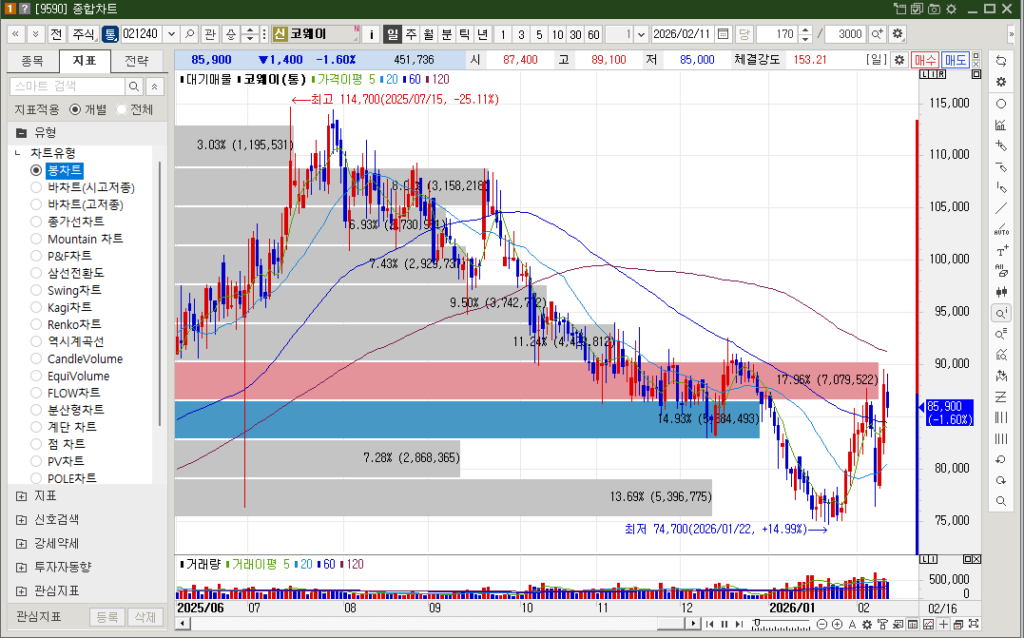
Task: Open the interval dropdown next to 60
Action: coord(641,34)
